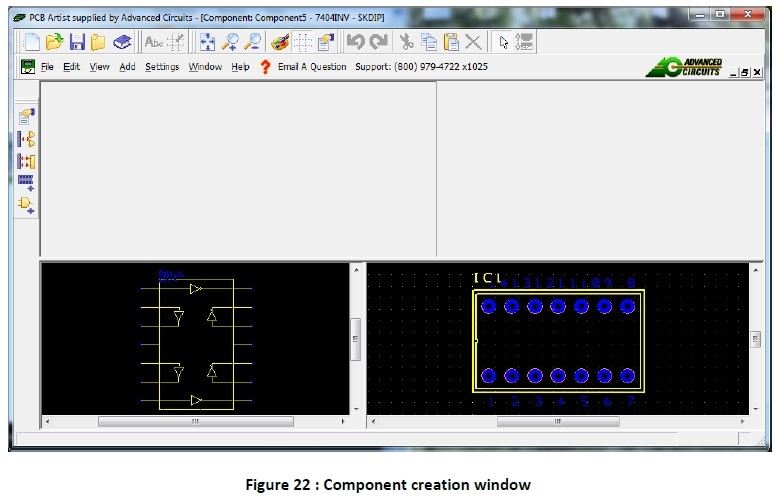The height and width of the screenshot is (499, 777).
Task: Click the Cut scissors icon
Action: (407, 42)
